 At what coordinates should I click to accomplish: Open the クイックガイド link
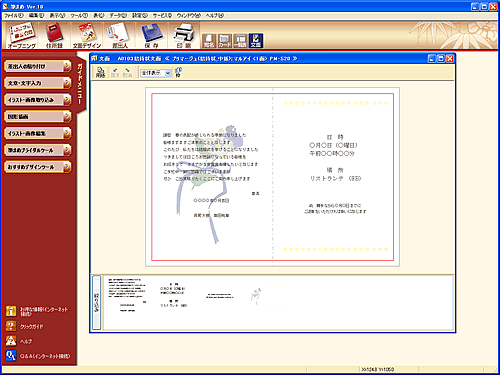point(24,326)
